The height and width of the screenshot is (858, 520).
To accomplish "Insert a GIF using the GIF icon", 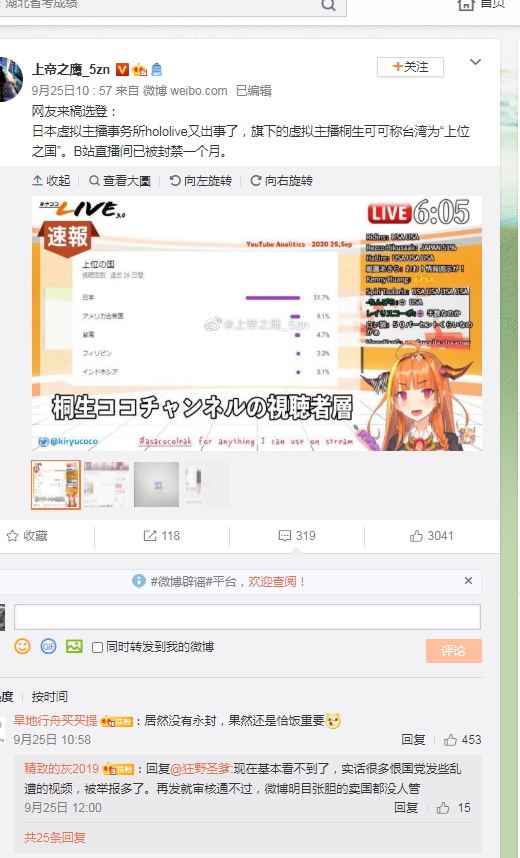I will (x=49, y=646).
